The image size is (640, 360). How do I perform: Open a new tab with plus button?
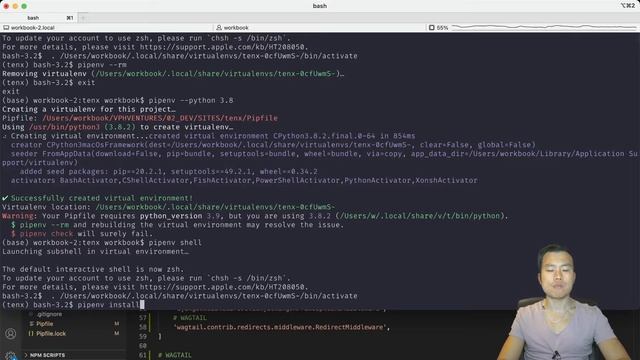83,18
